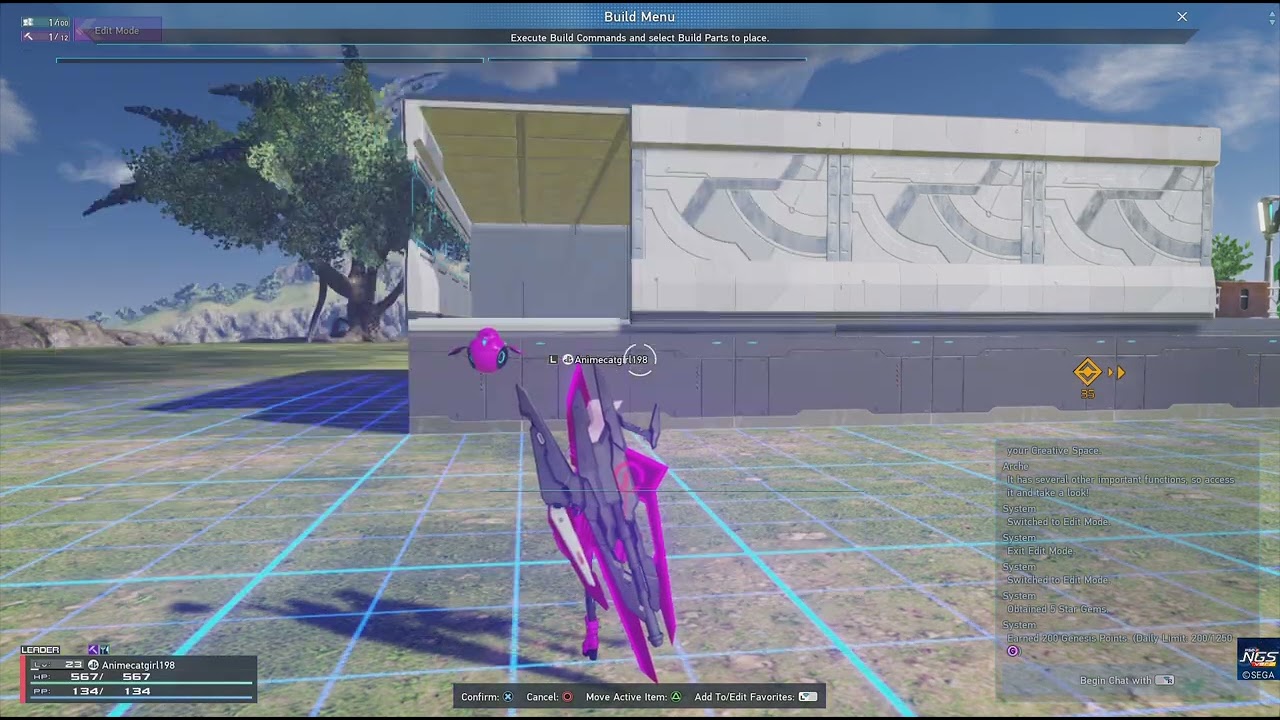Click the purple Genesis Points icon in chat

click(1012, 651)
